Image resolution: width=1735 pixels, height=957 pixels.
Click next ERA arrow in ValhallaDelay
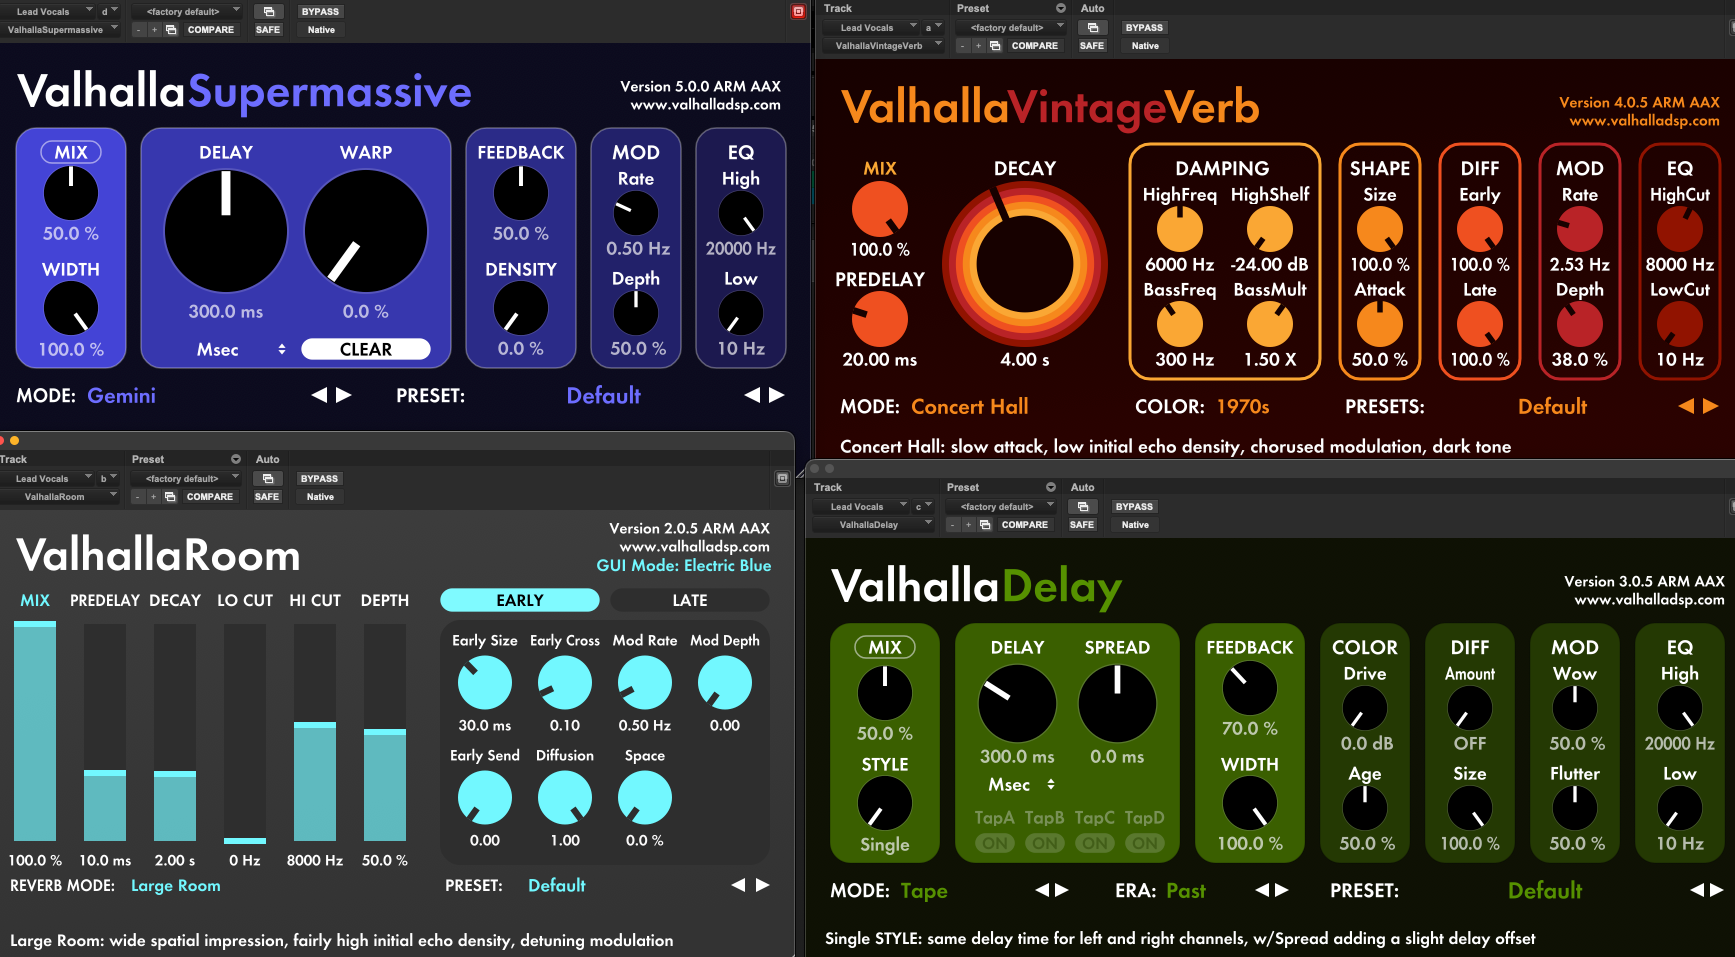point(1282,890)
